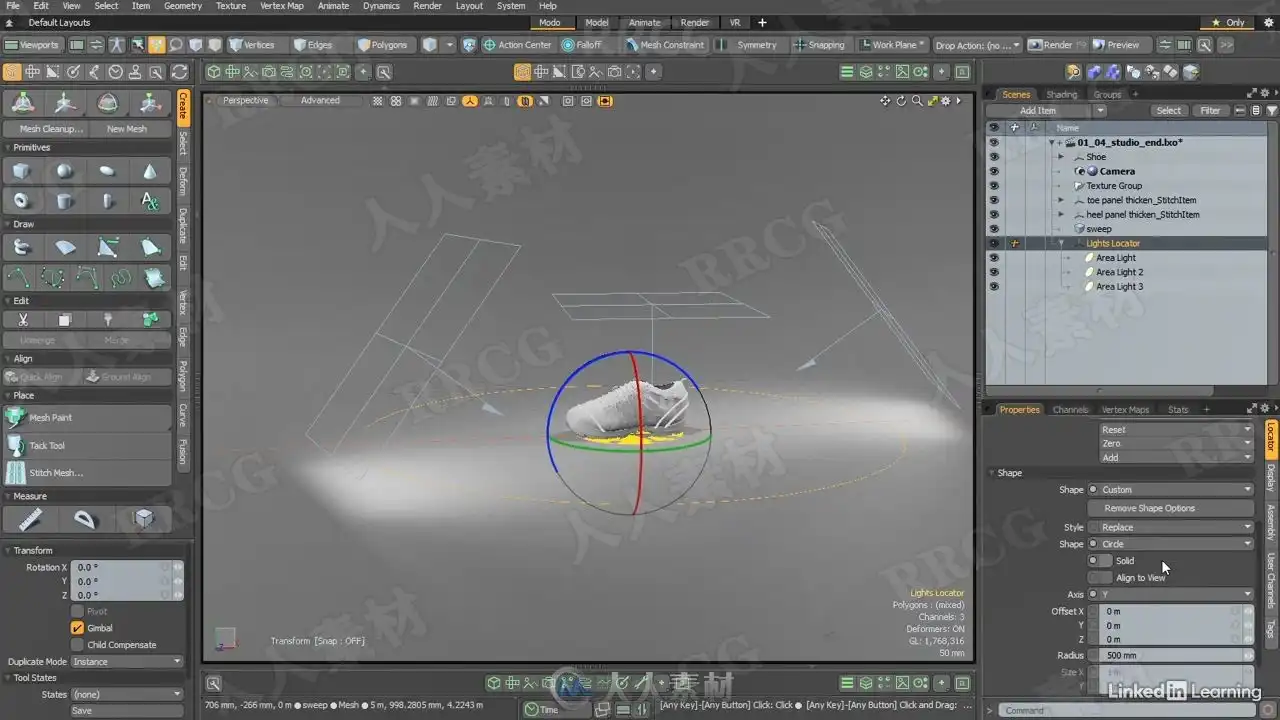Switch to the Channels tab

tap(1070, 410)
